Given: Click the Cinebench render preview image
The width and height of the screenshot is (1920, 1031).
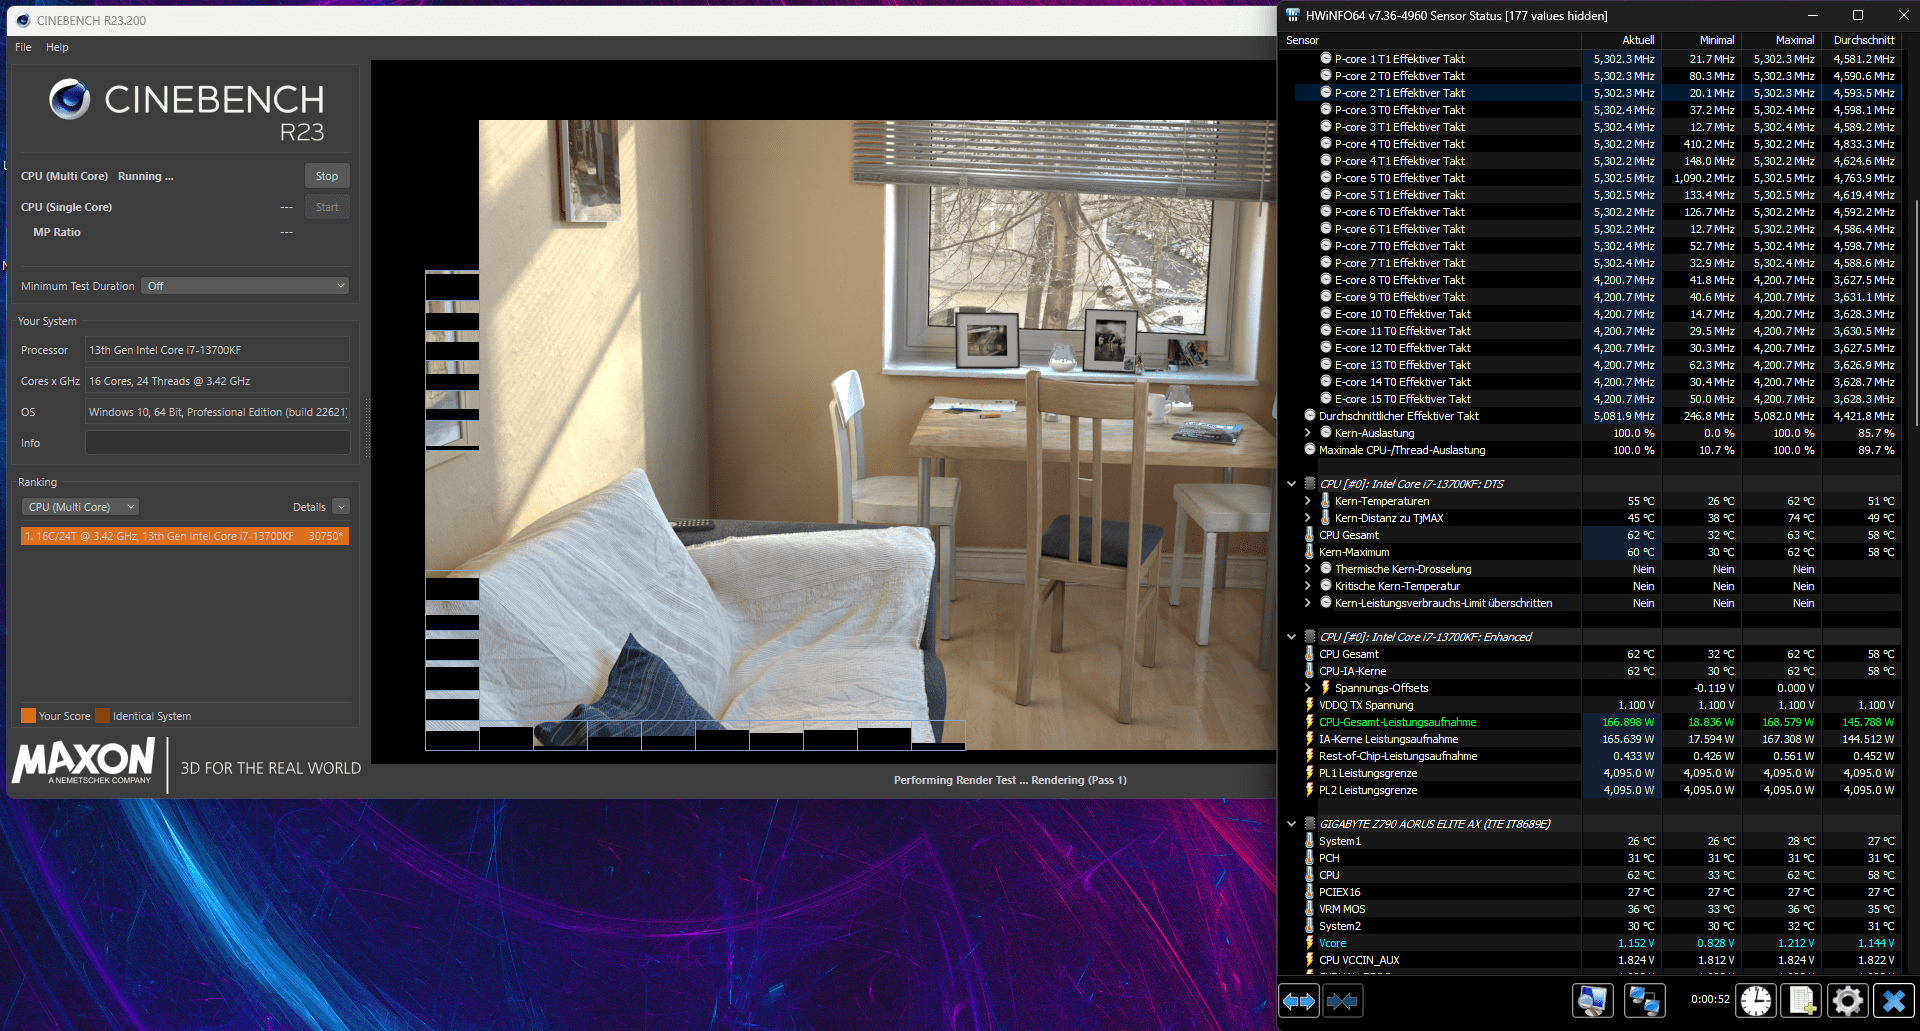Looking at the screenshot, I should pyautogui.click(x=850, y=435).
